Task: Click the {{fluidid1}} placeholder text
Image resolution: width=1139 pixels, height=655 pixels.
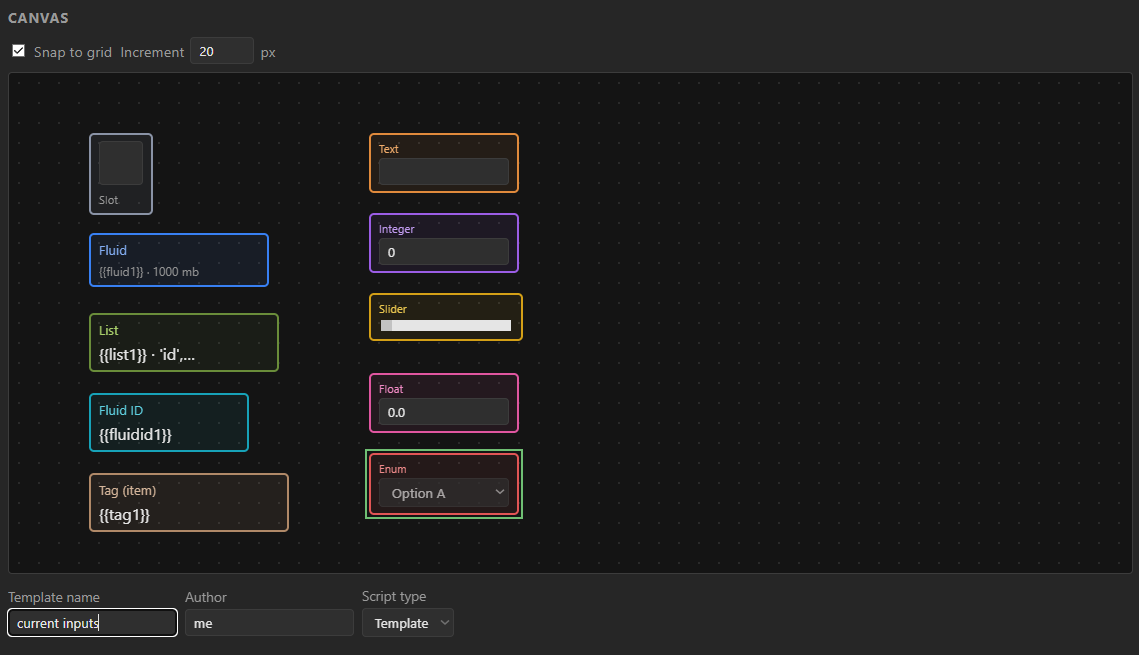Action: click(x=135, y=435)
